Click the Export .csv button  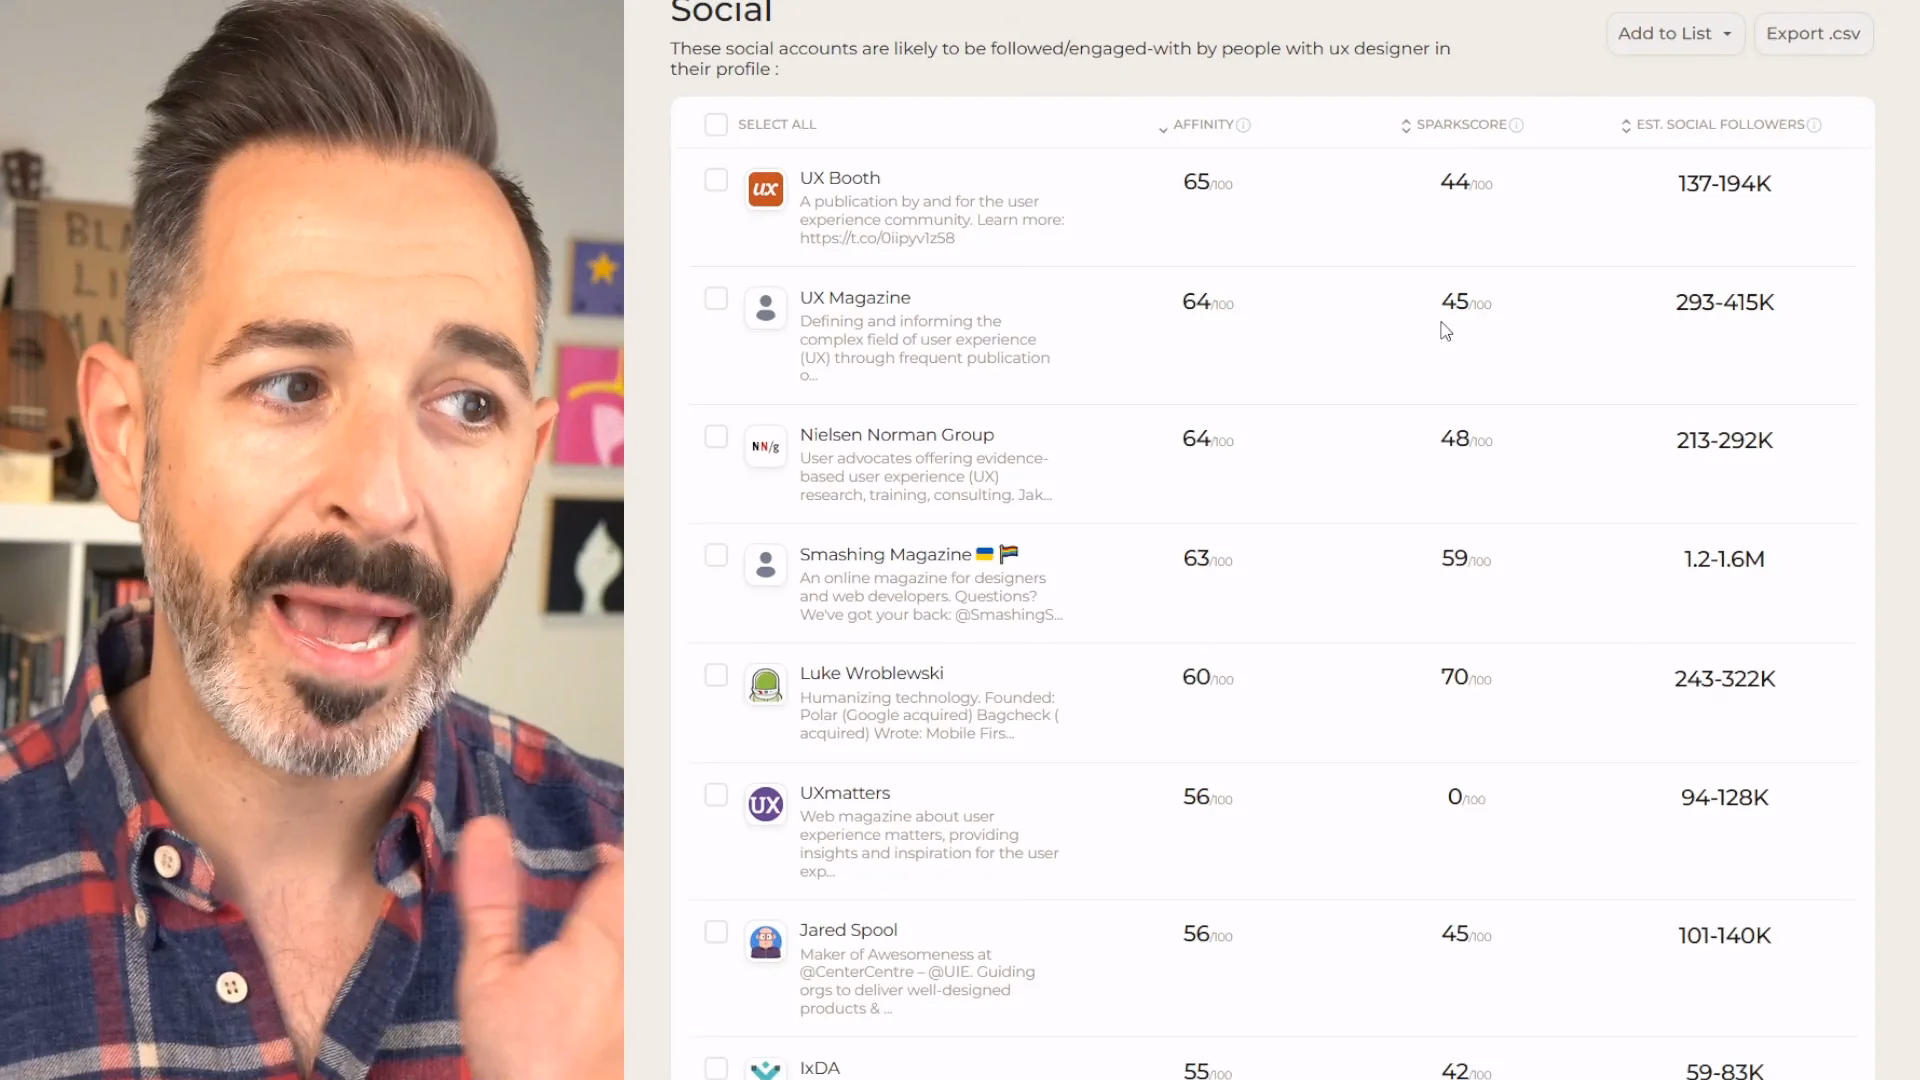pos(1813,34)
